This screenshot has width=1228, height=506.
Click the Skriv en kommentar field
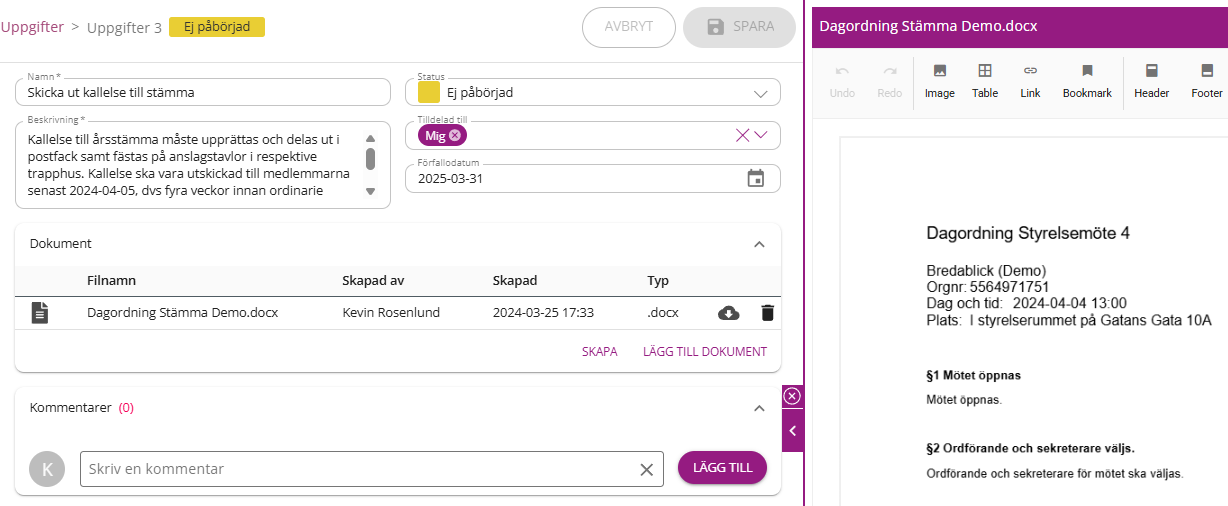(372, 469)
